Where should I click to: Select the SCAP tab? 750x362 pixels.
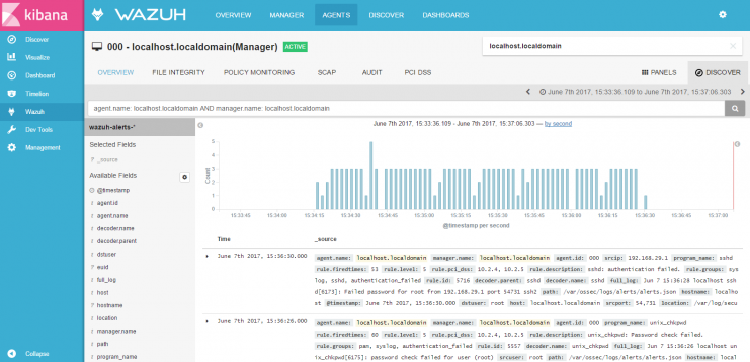(x=327, y=73)
